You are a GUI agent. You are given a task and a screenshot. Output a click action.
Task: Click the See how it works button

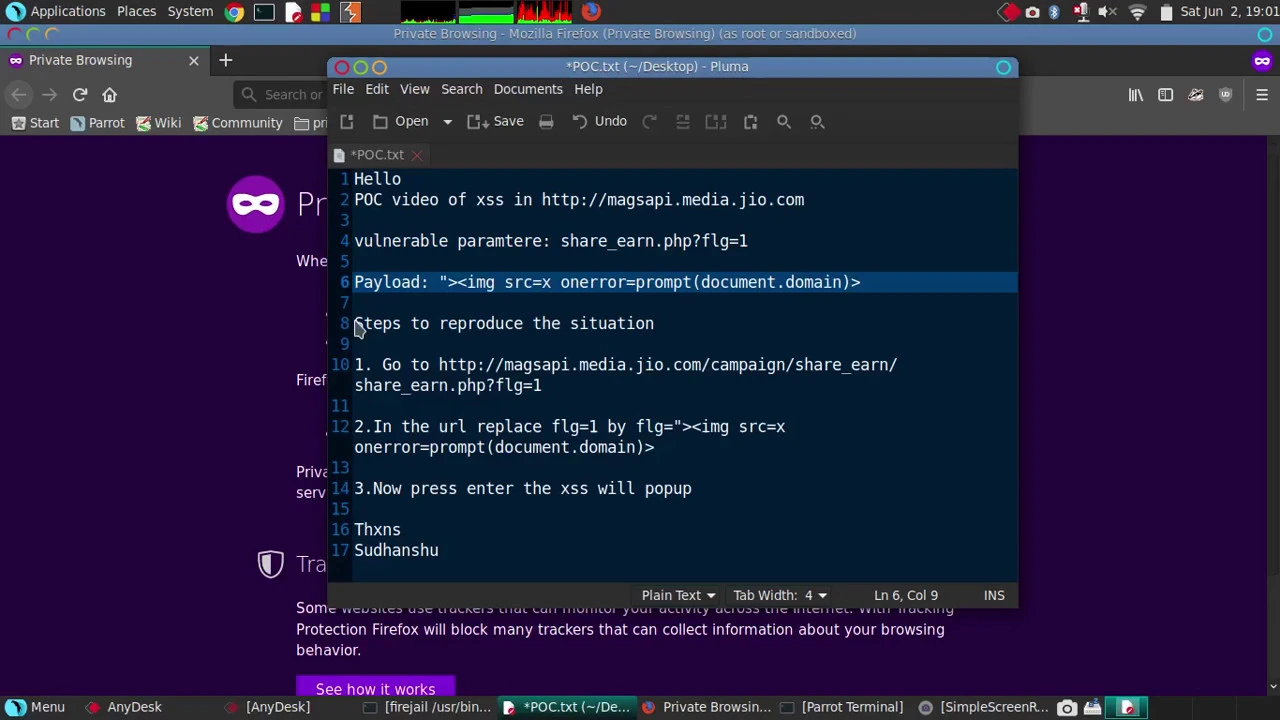pyautogui.click(x=375, y=688)
